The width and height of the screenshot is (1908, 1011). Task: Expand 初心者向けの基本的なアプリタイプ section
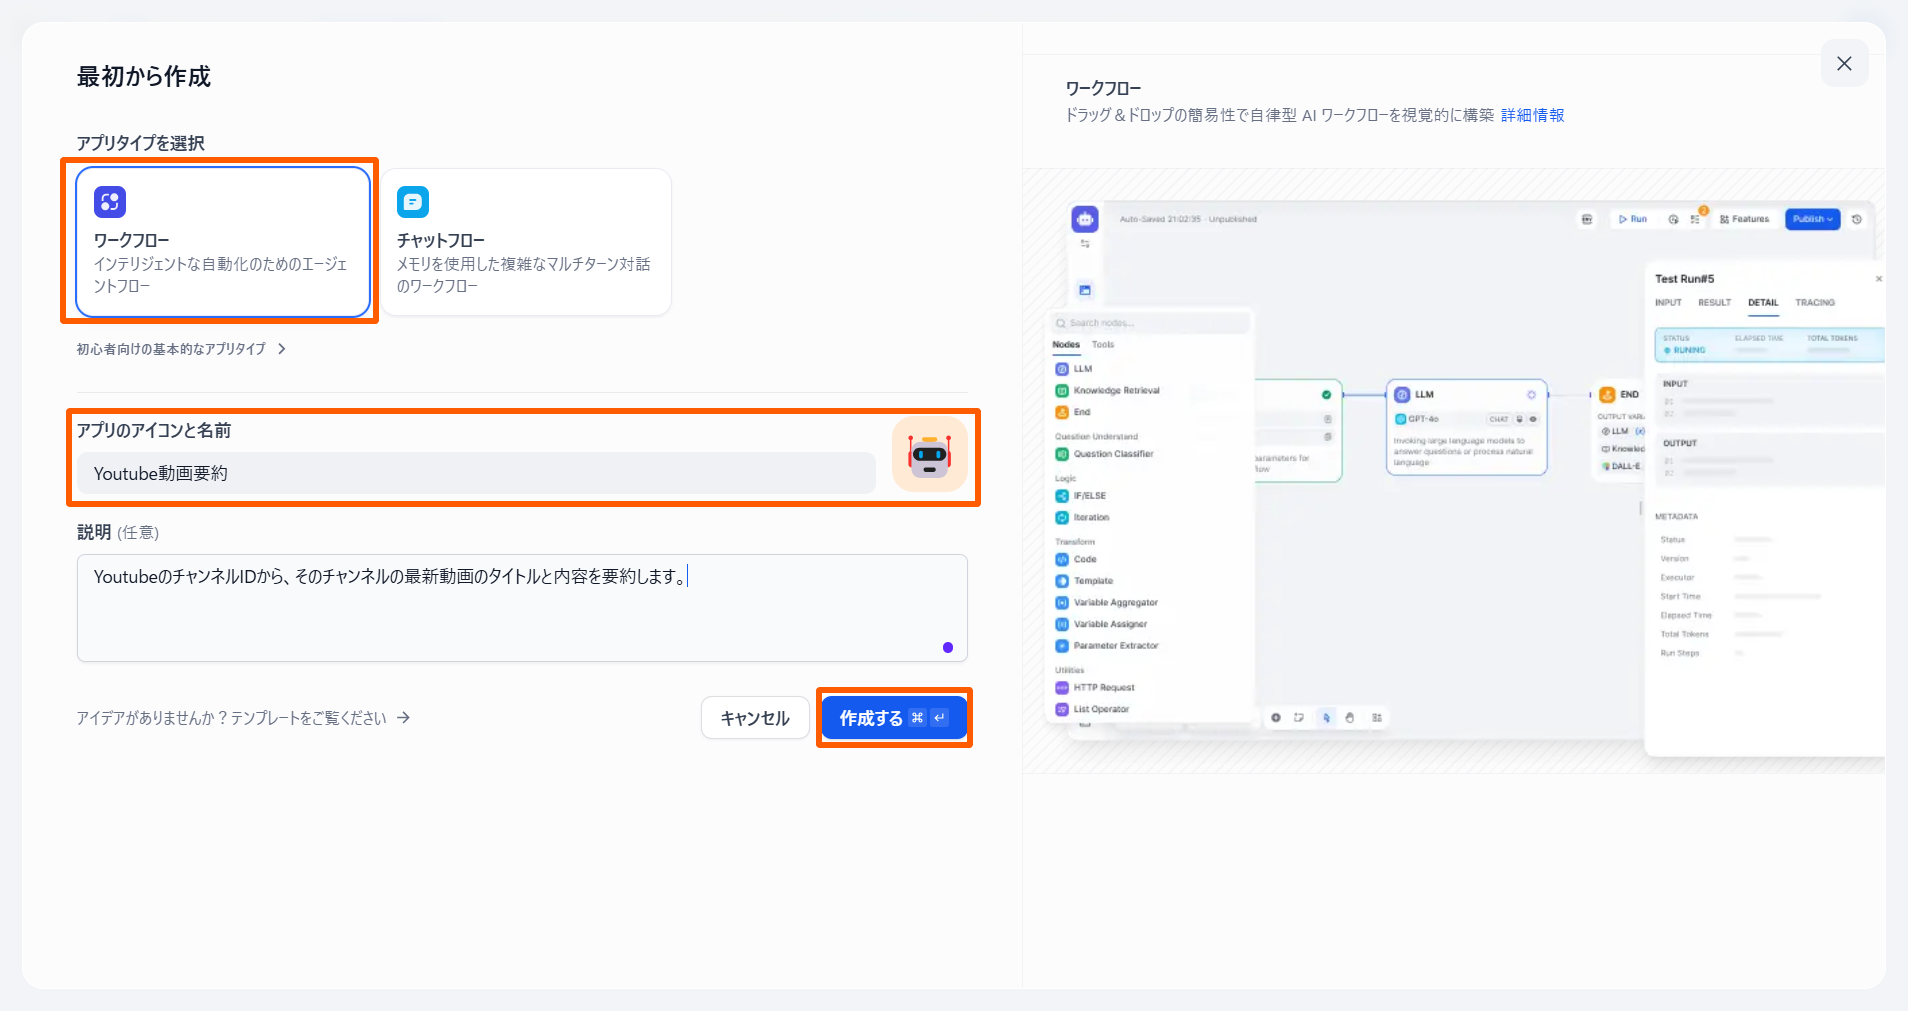(x=171, y=349)
